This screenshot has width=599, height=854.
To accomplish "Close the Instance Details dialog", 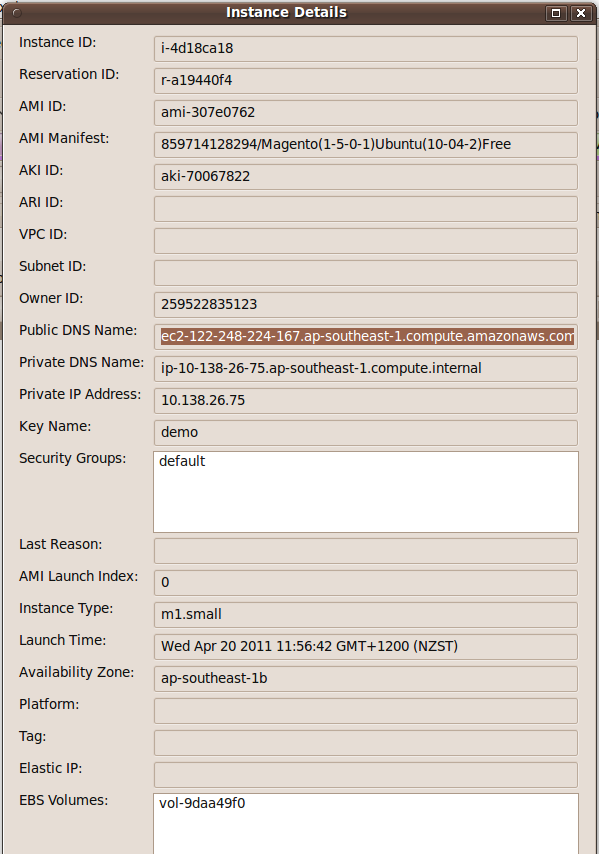I will (x=581, y=13).
